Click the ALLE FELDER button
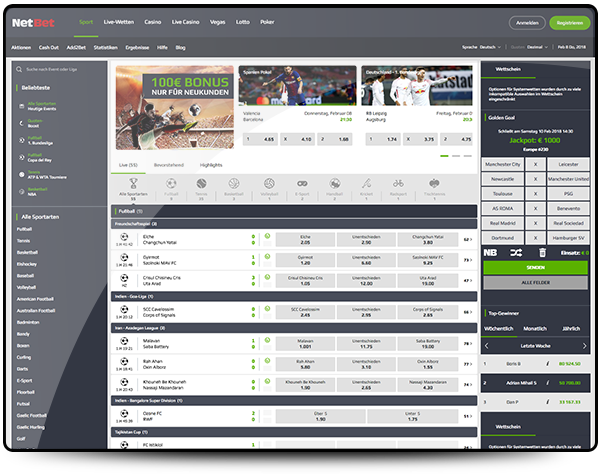 point(535,282)
